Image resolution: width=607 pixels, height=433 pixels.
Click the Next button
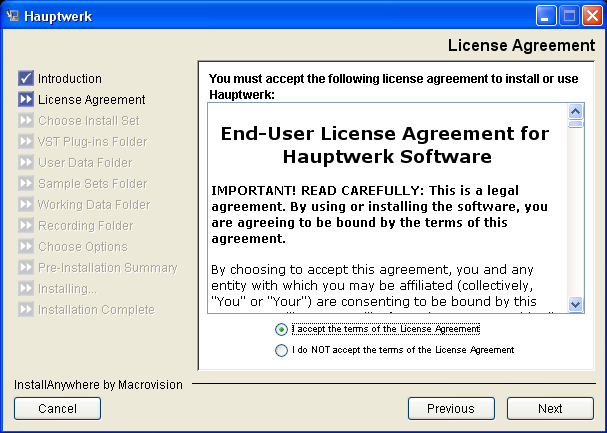550,408
